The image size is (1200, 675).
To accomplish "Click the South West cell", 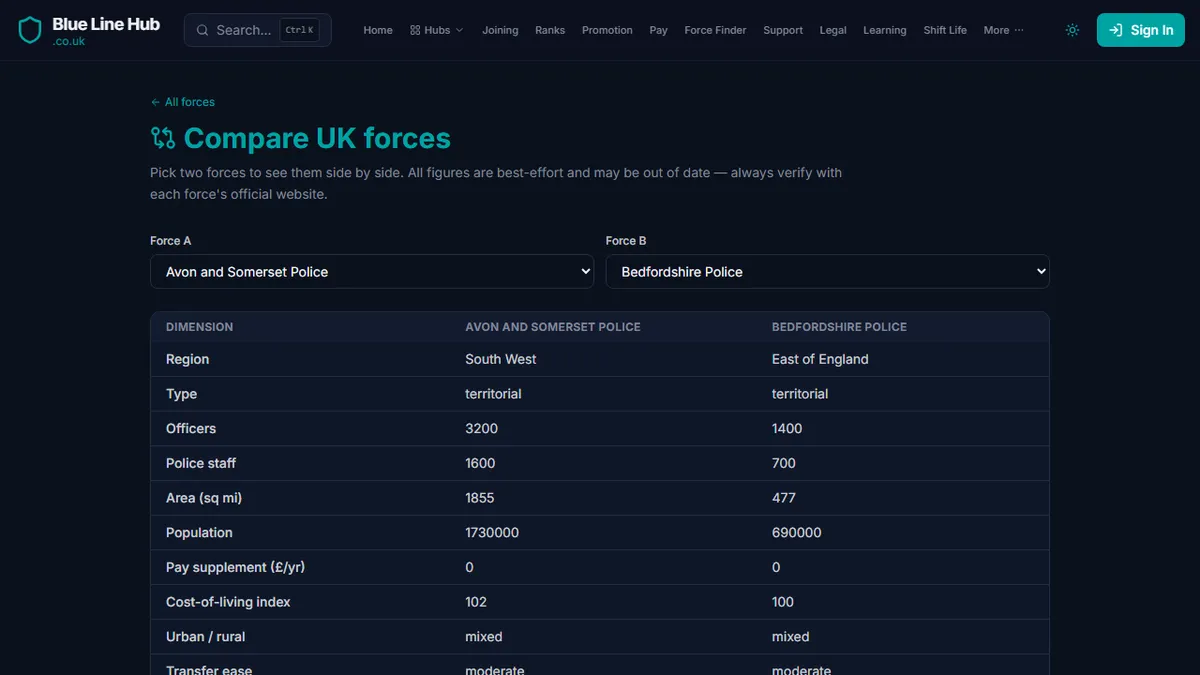I will pos(501,359).
